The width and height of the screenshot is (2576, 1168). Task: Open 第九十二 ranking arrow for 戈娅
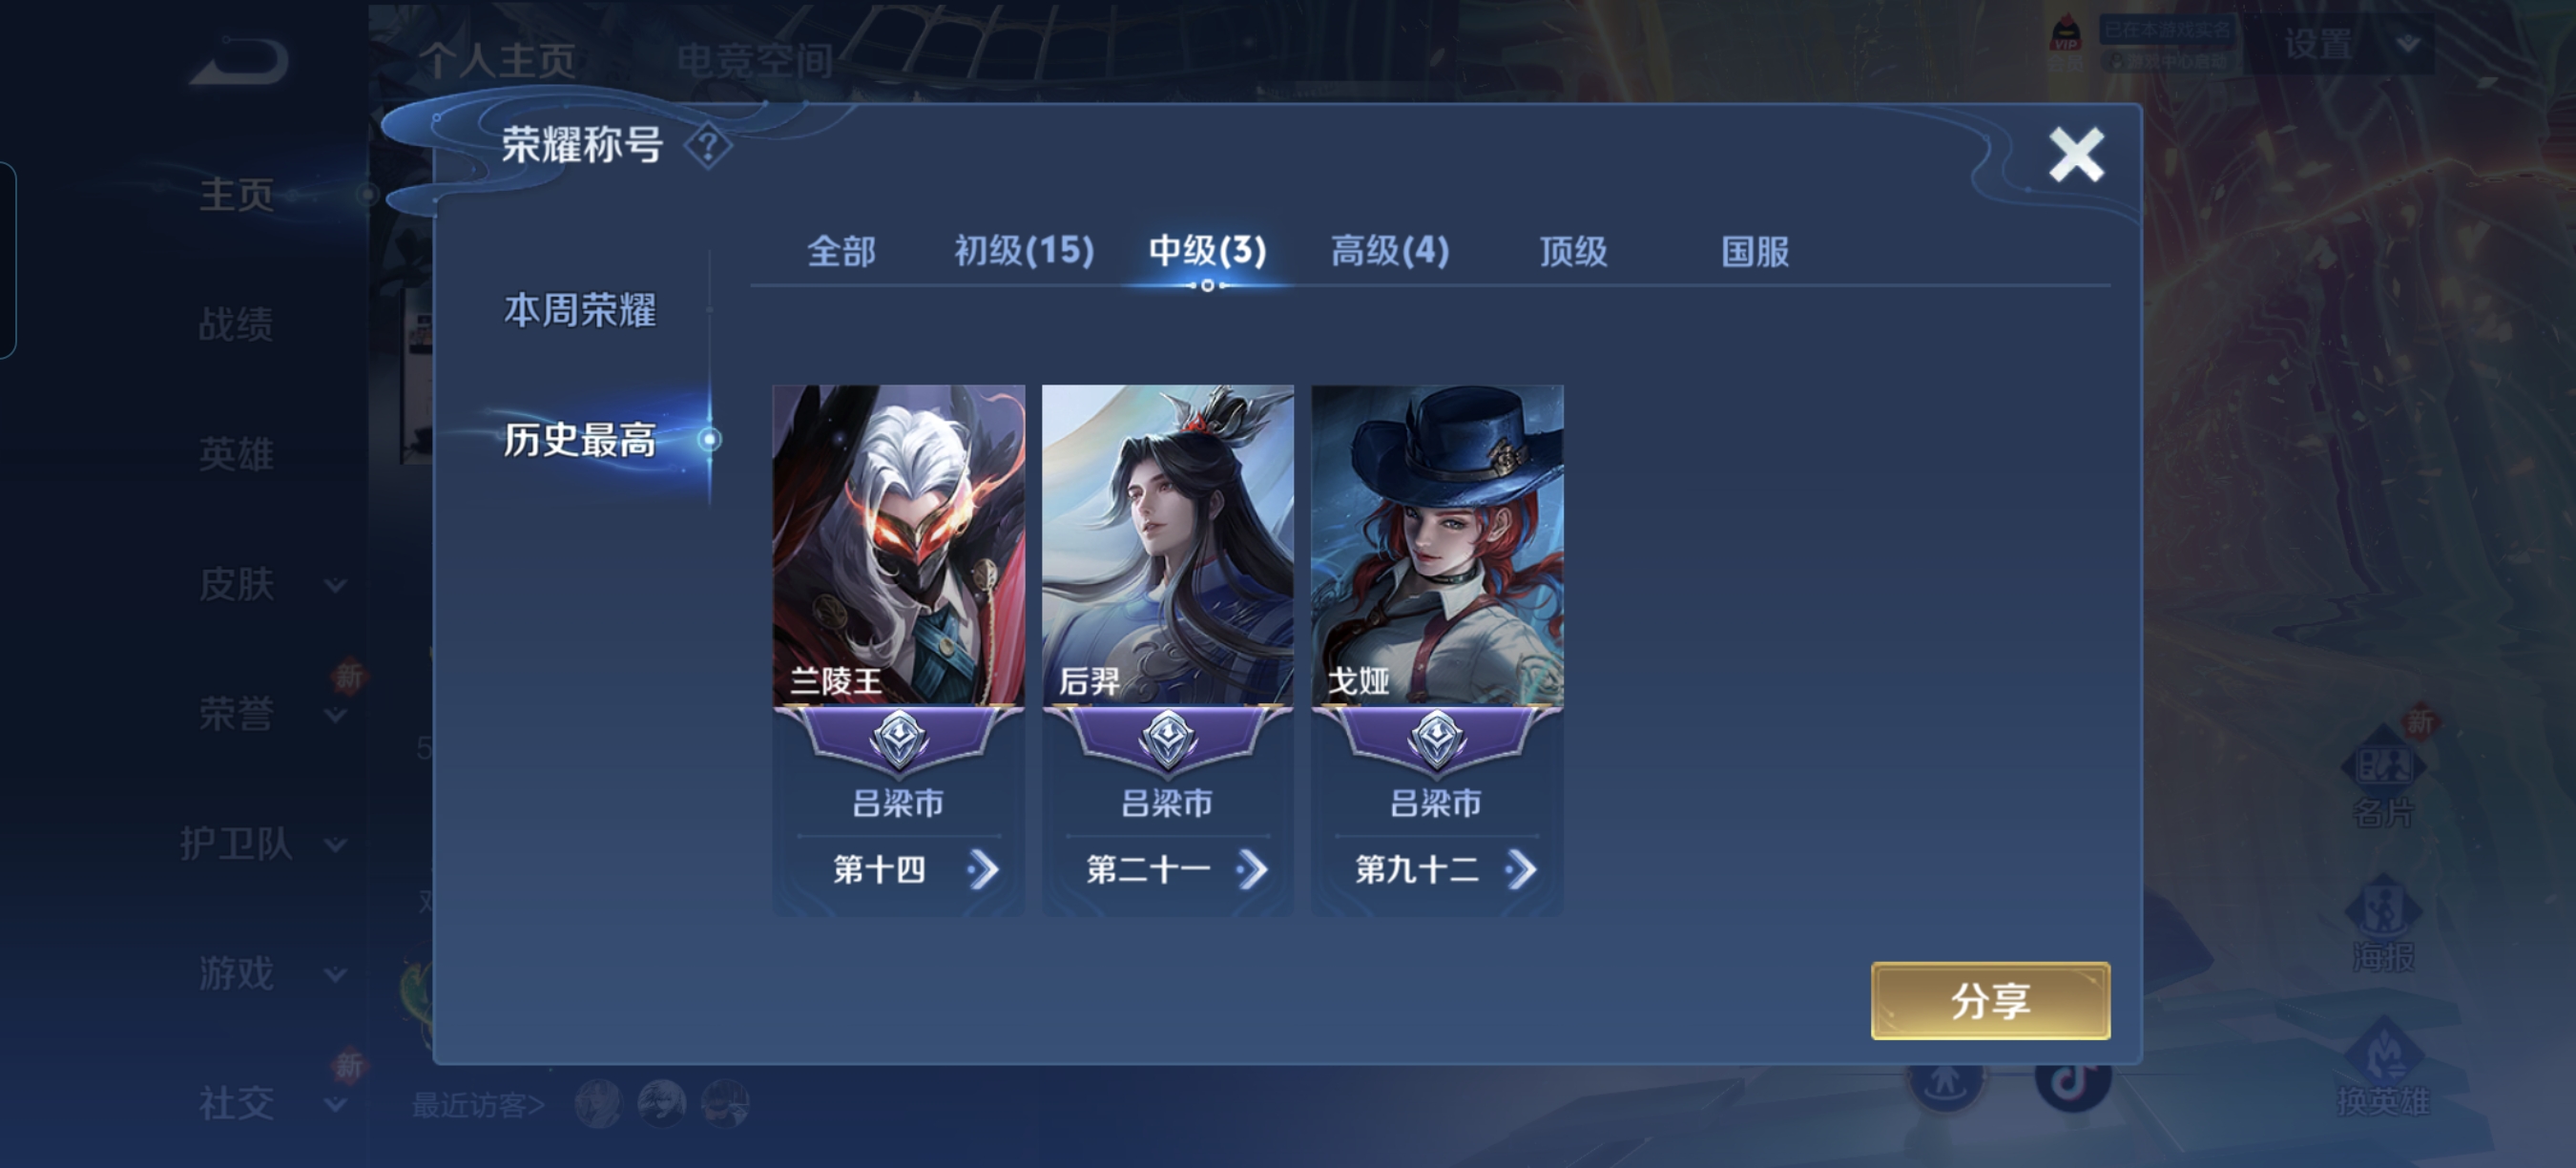pyautogui.click(x=1521, y=870)
